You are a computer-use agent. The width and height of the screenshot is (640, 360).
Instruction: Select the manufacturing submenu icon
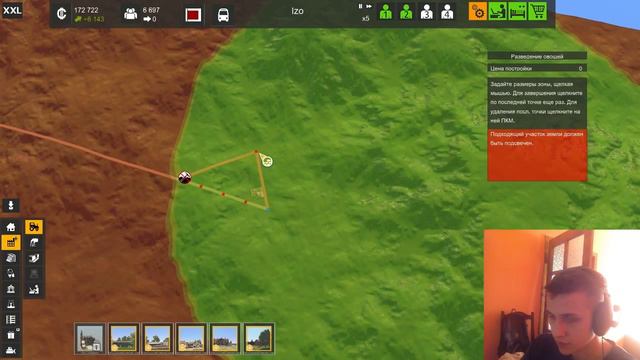(34, 258)
